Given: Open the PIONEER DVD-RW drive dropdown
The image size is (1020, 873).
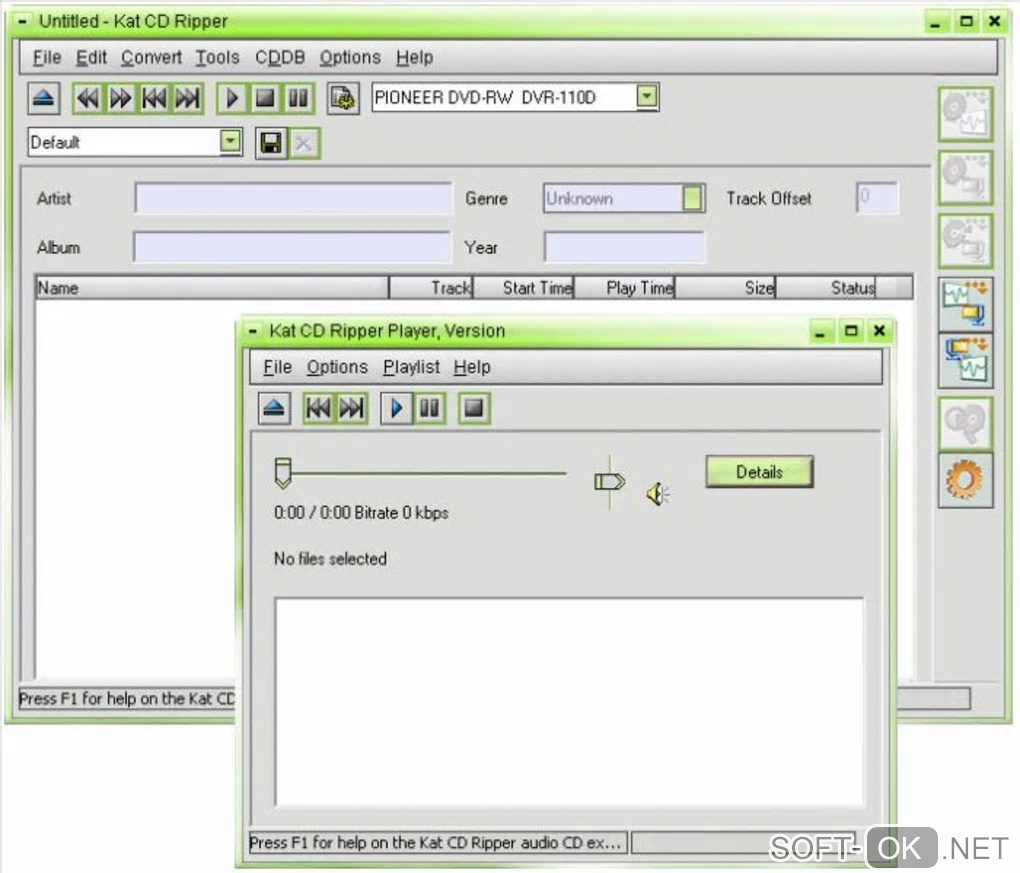Looking at the screenshot, I should (x=647, y=96).
